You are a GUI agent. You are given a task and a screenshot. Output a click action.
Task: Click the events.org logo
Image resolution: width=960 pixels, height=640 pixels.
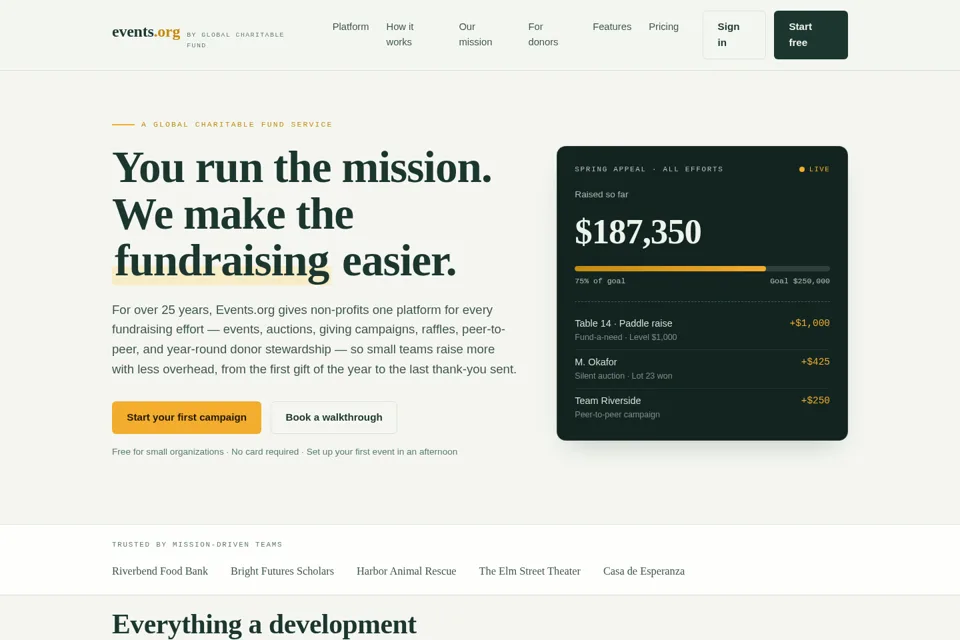coord(146,32)
